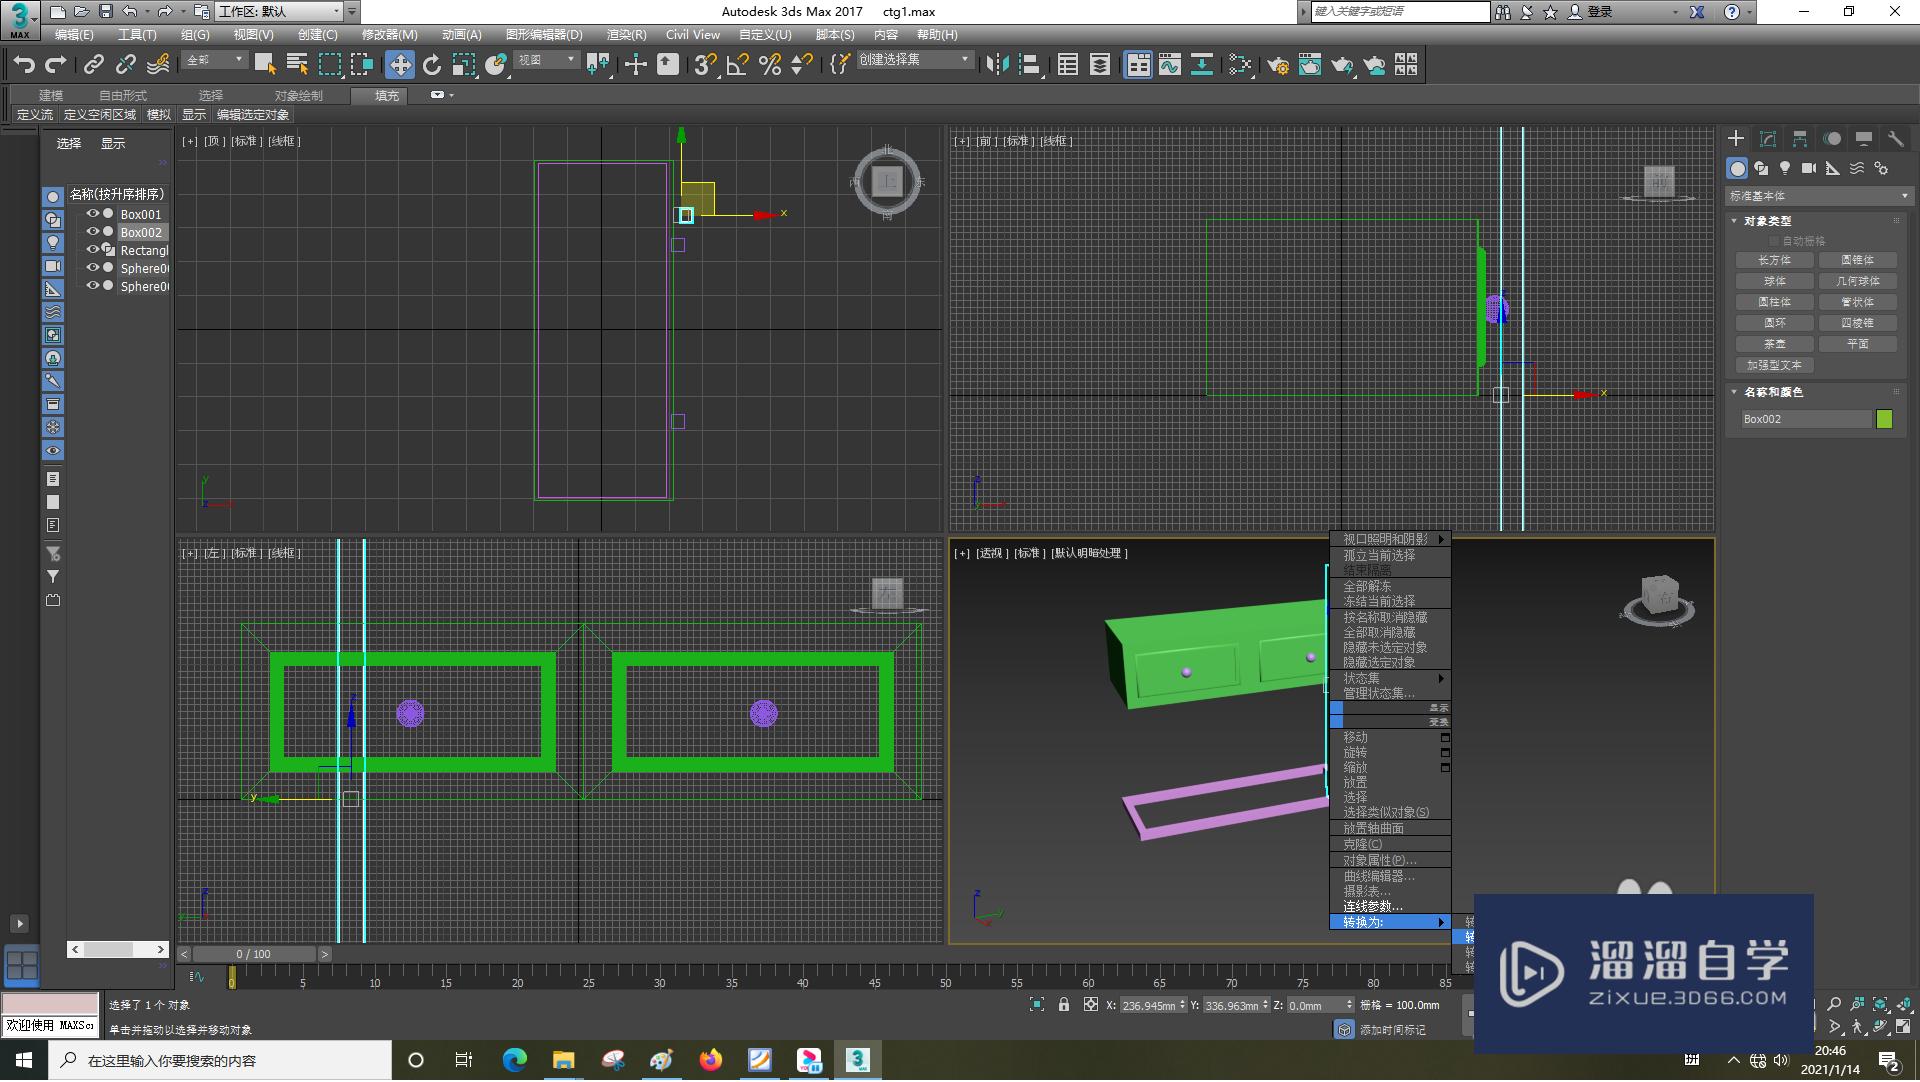
Task: Switch to the Hierarchy command panel tab
Action: pyautogui.click(x=1800, y=139)
